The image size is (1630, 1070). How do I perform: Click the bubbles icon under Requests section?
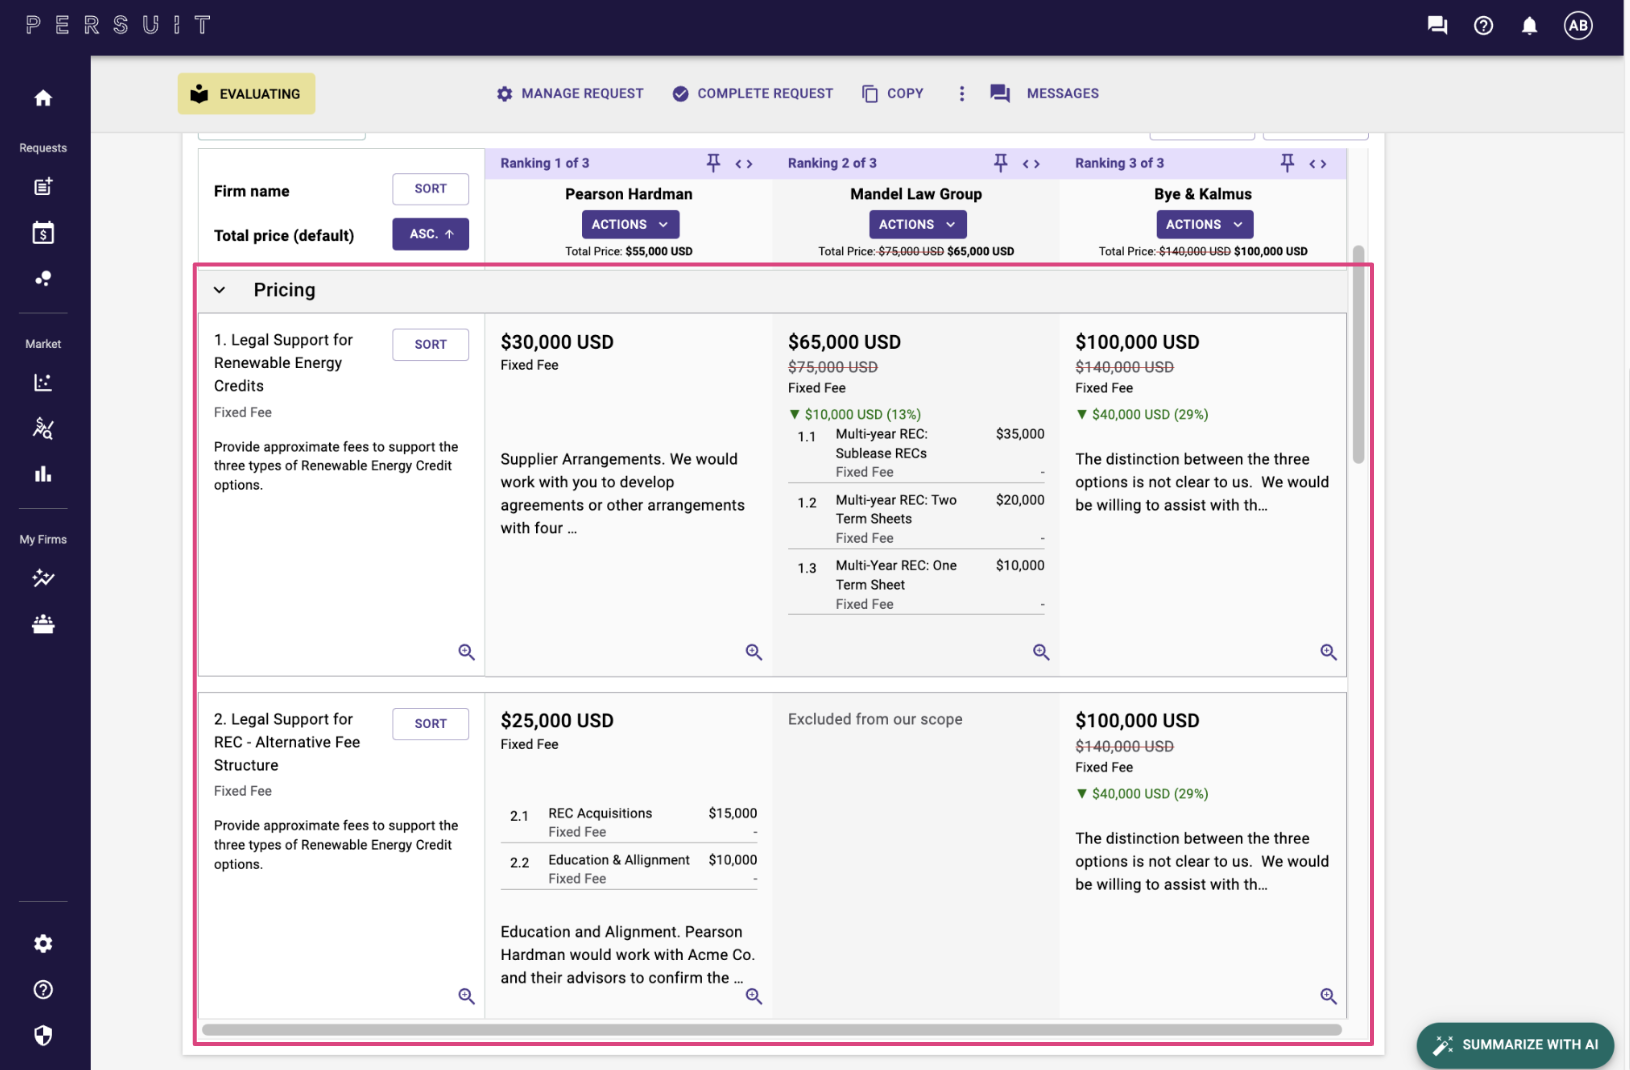click(x=43, y=279)
